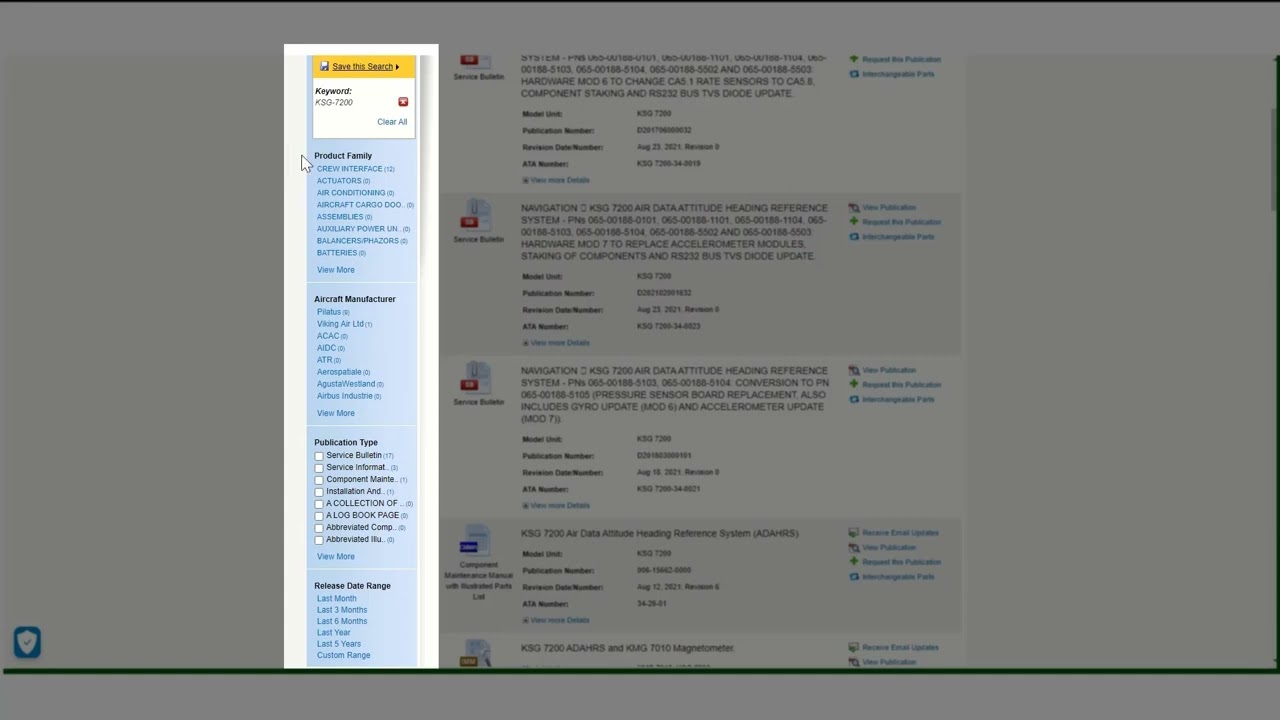
Task: Open KSG 7200 Air Data Attitude Heading title
Action: click(x=660, y=534)
